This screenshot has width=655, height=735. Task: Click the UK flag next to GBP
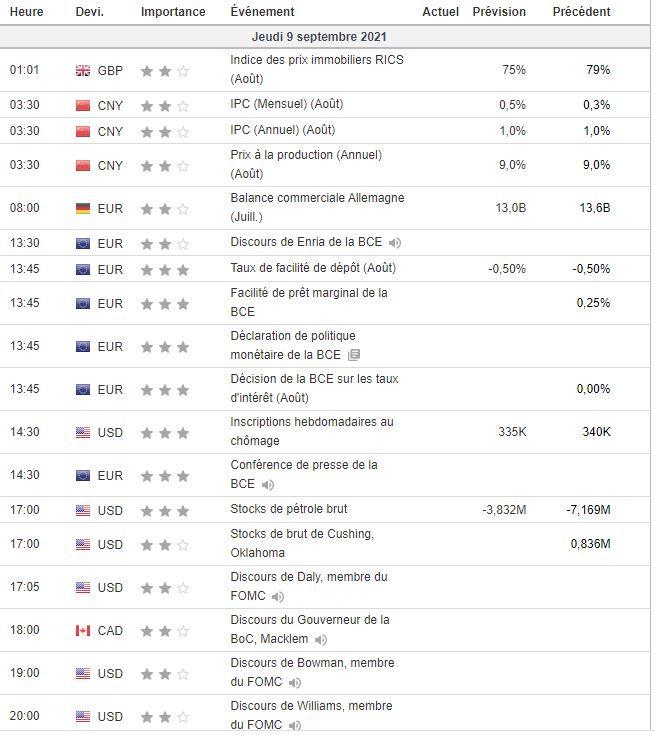(x=83, y=71)
